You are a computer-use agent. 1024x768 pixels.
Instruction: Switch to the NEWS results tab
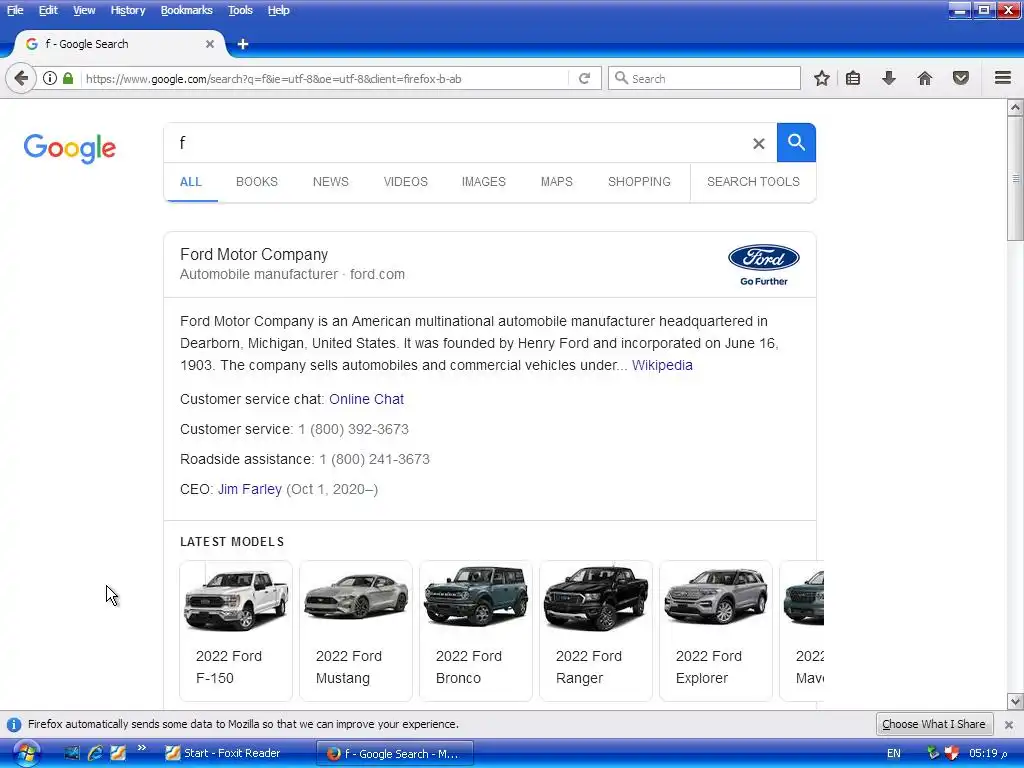[x=330, y=182]
